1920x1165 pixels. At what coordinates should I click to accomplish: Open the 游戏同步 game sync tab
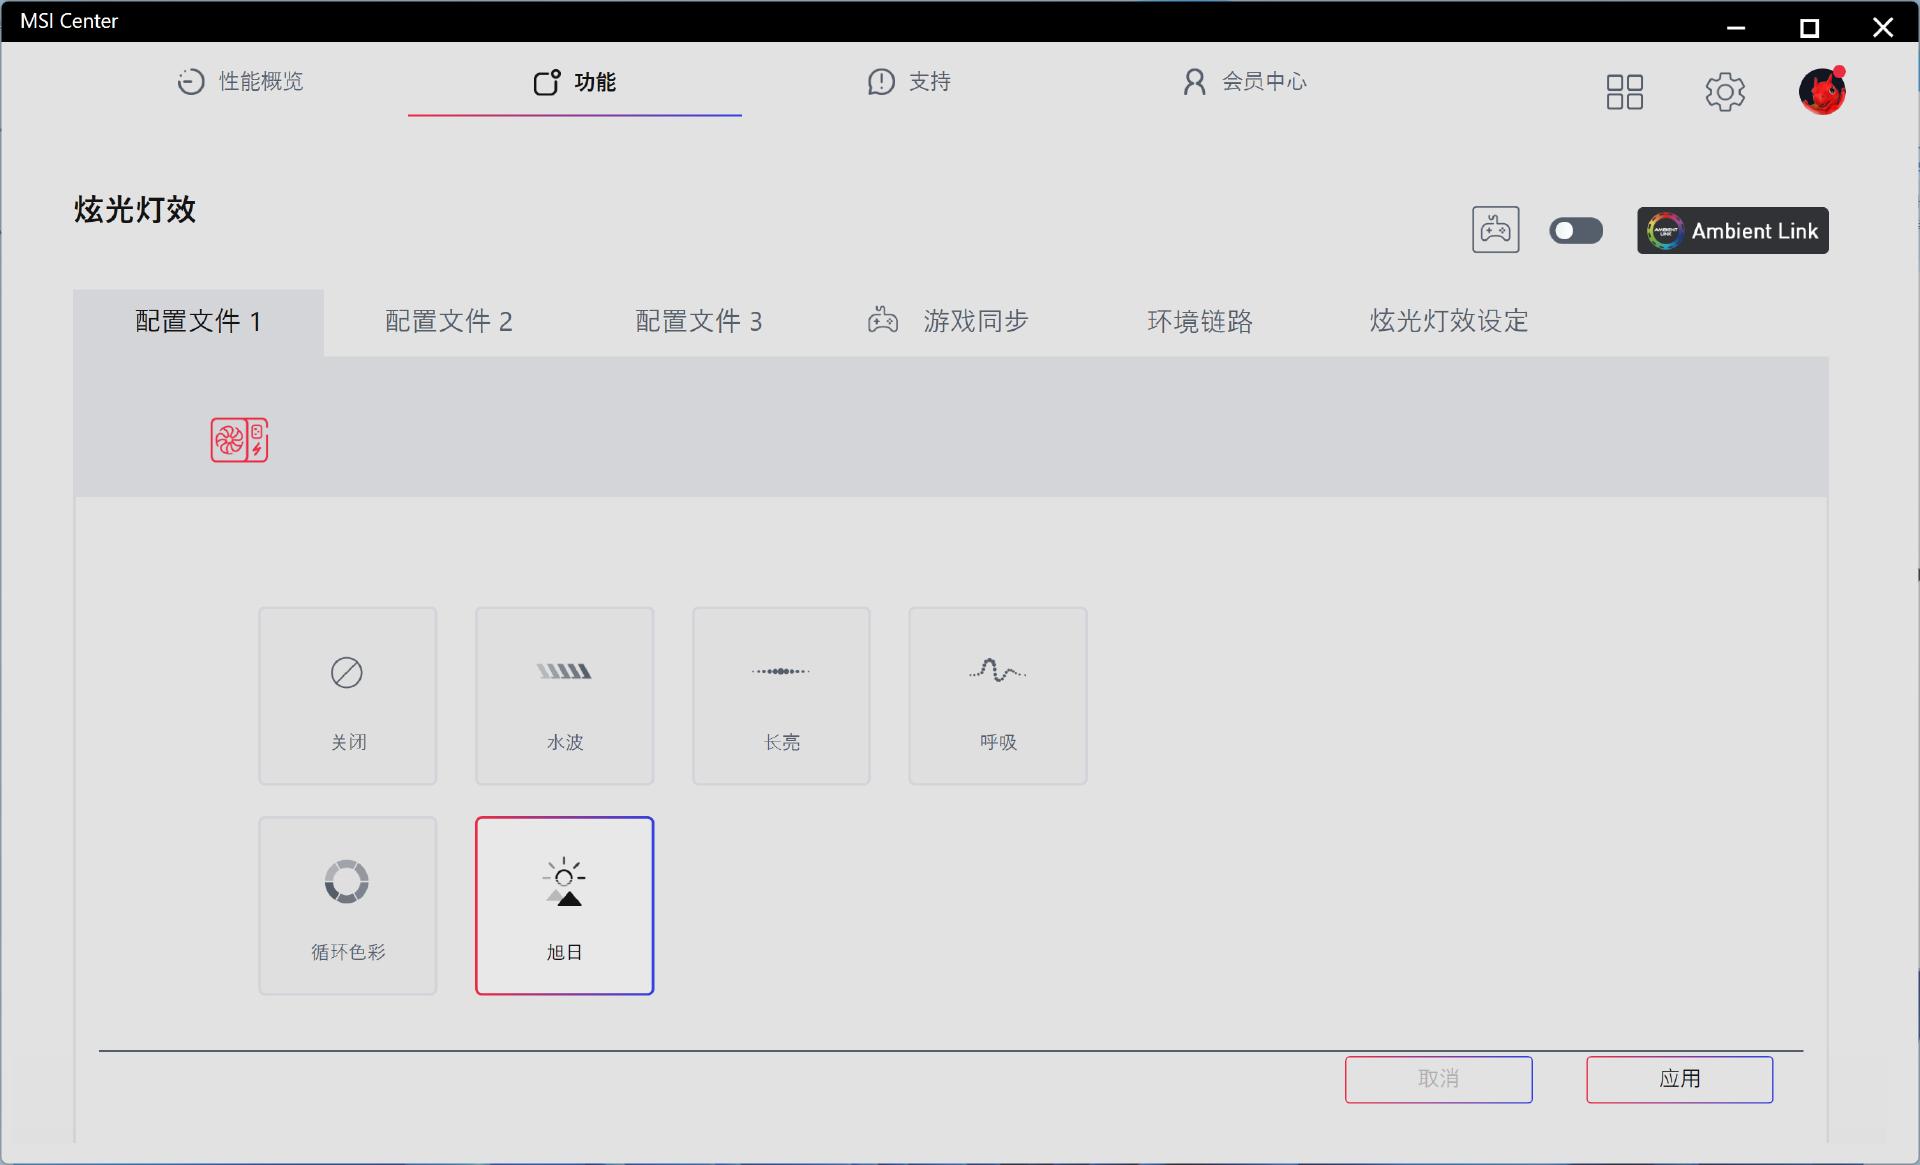[x=948, y=321]
